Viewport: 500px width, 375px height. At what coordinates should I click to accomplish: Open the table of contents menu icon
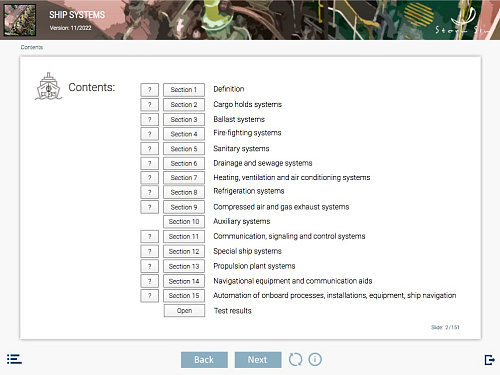(x=14, y=359)
